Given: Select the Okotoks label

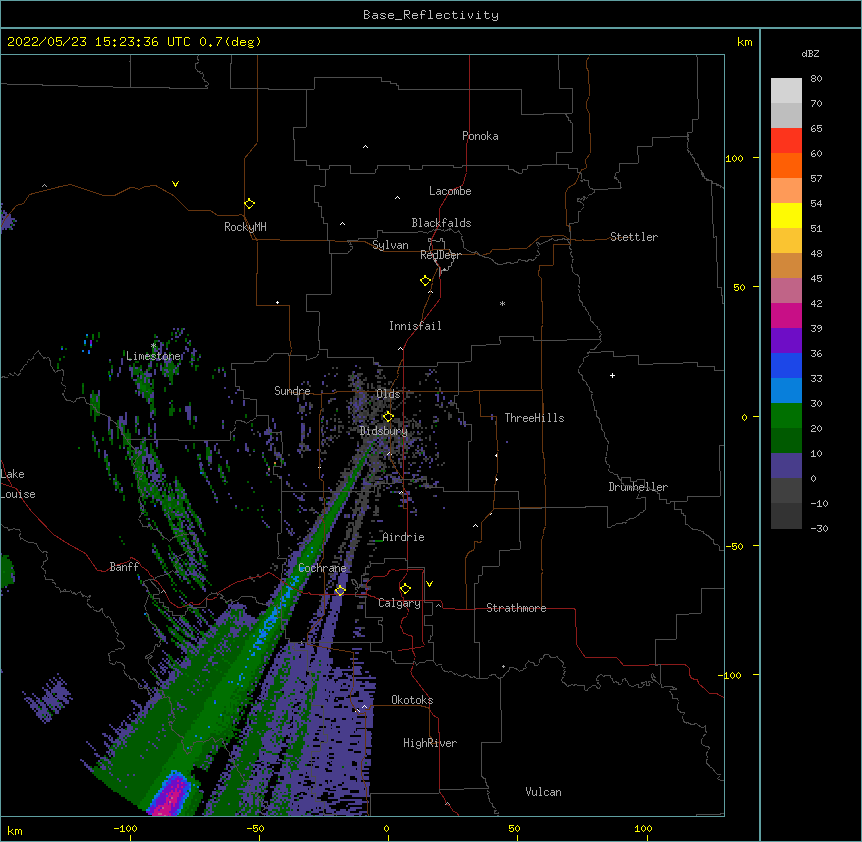Looking at the screenshot, I should 412,700.
